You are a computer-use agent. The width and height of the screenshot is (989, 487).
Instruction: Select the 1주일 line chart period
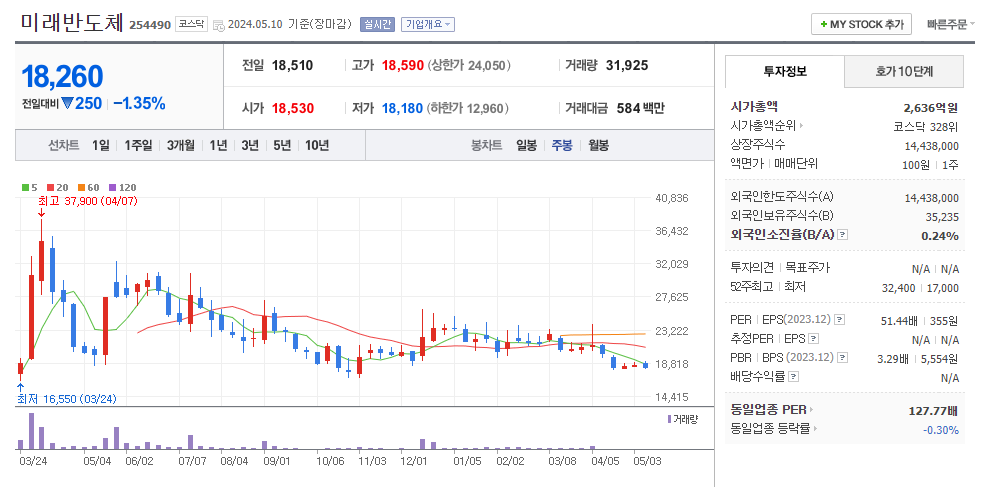[138, 145]
